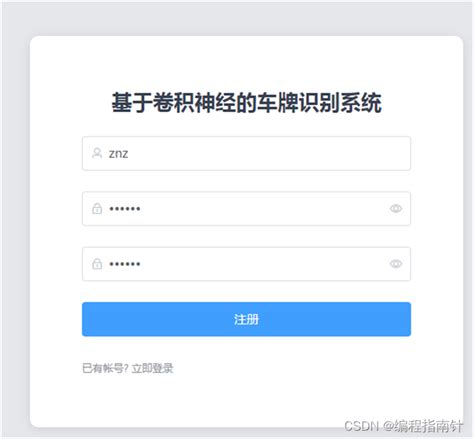474x439 pixels.
Task: Click the 注册 label text on blue button
Action: [246, 319]
